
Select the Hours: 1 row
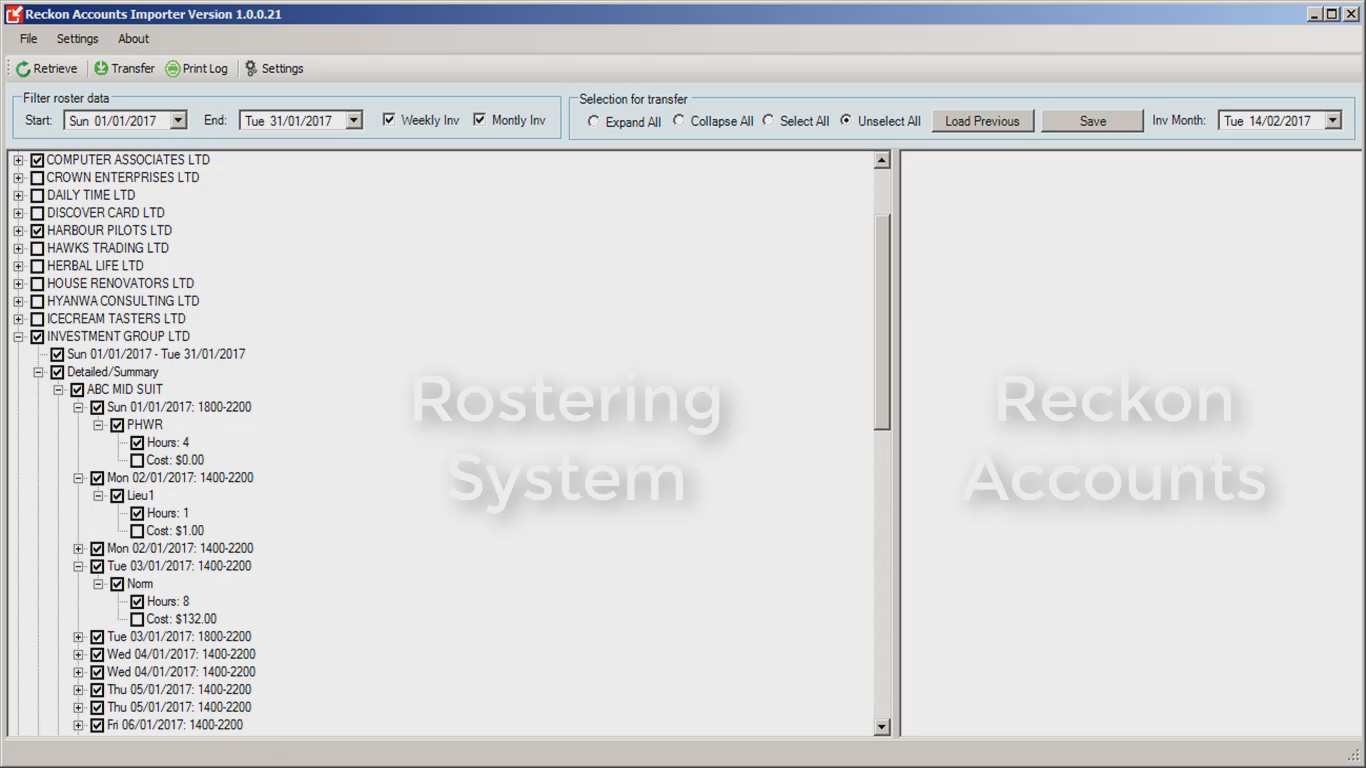pos(168,514)
